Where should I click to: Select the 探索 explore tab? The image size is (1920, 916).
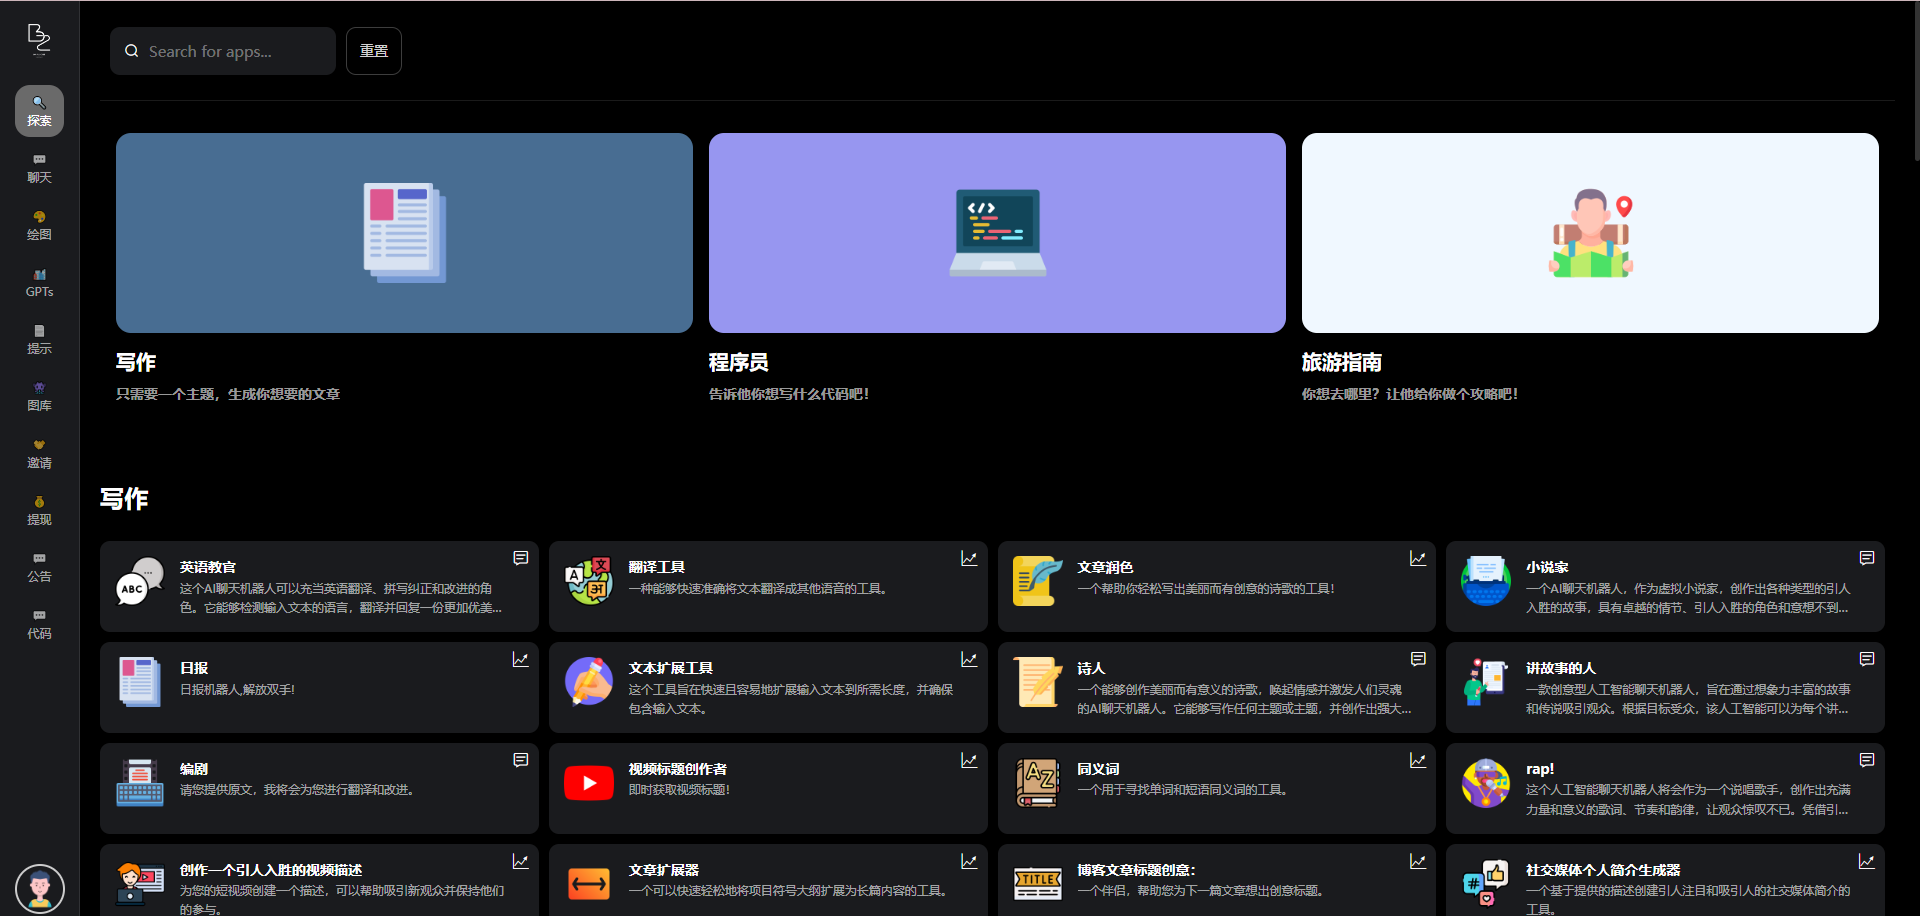pos(39,111)
